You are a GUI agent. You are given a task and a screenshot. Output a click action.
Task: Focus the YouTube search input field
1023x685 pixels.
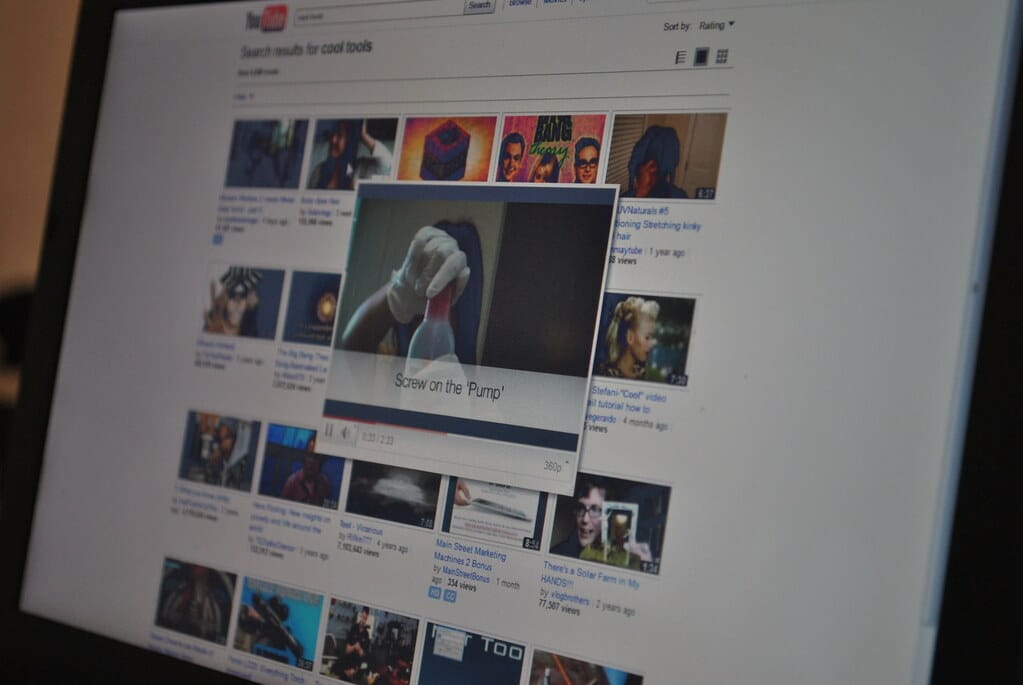[x=378, y=14]
